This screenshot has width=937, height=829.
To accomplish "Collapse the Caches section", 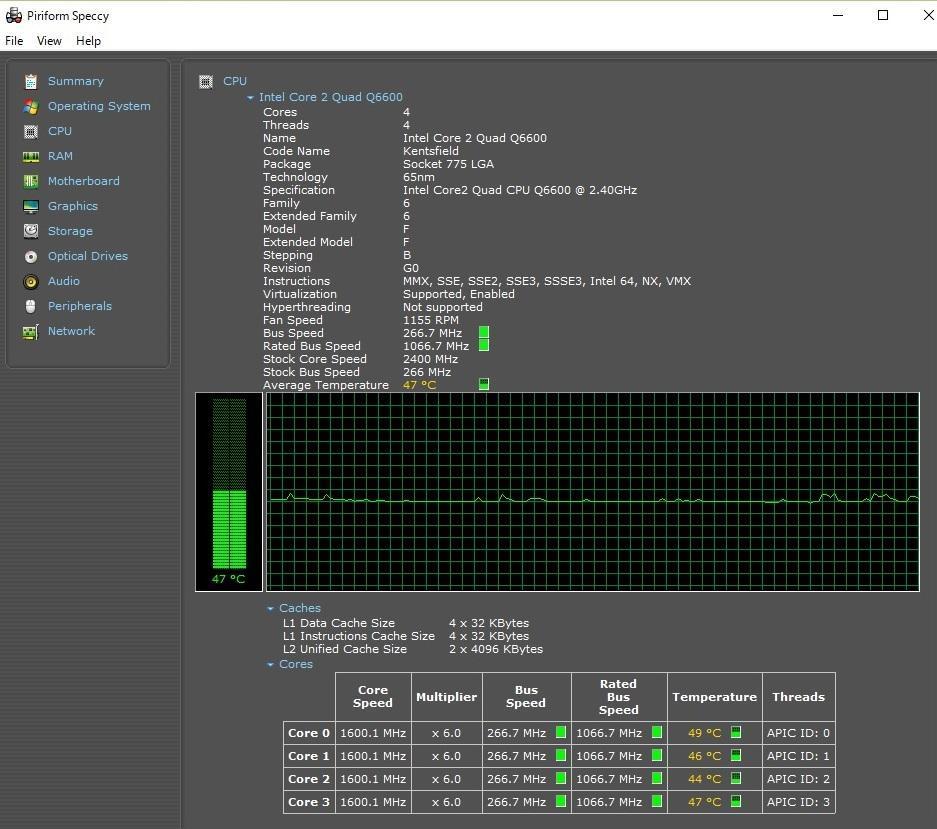I will (270, 608).
